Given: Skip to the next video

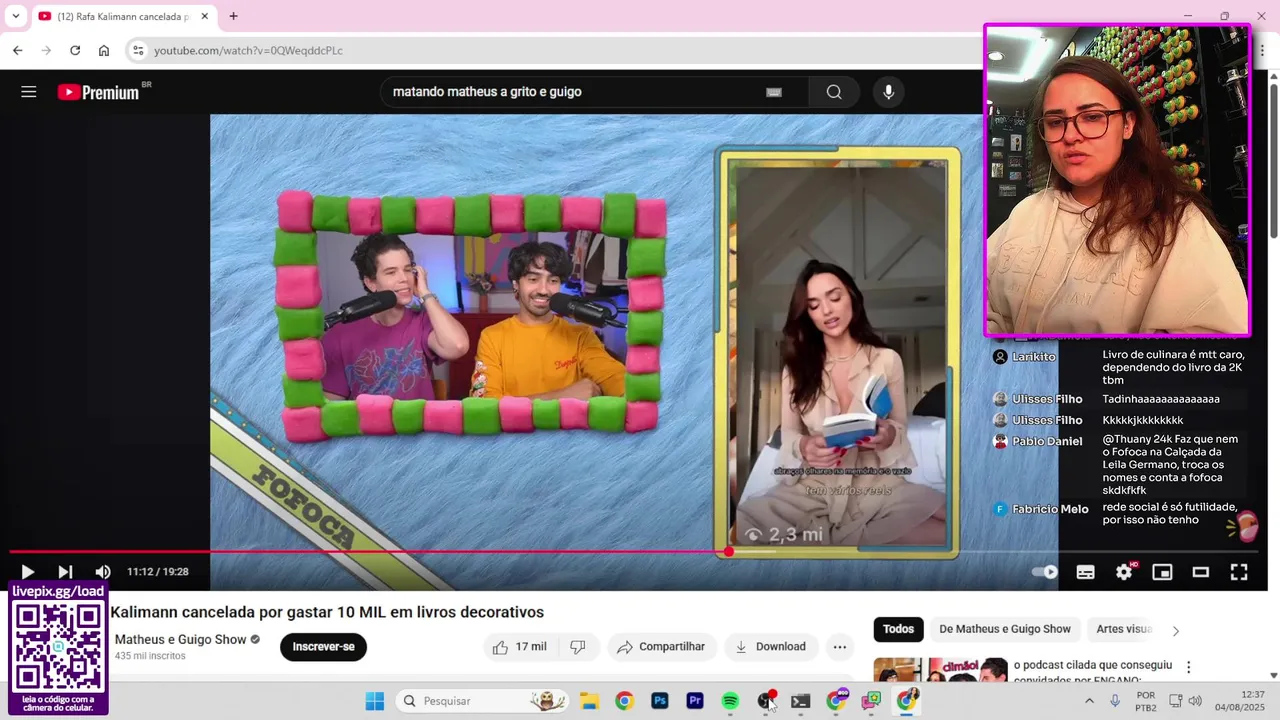Looking at the screenshot, I should [65, 572].
